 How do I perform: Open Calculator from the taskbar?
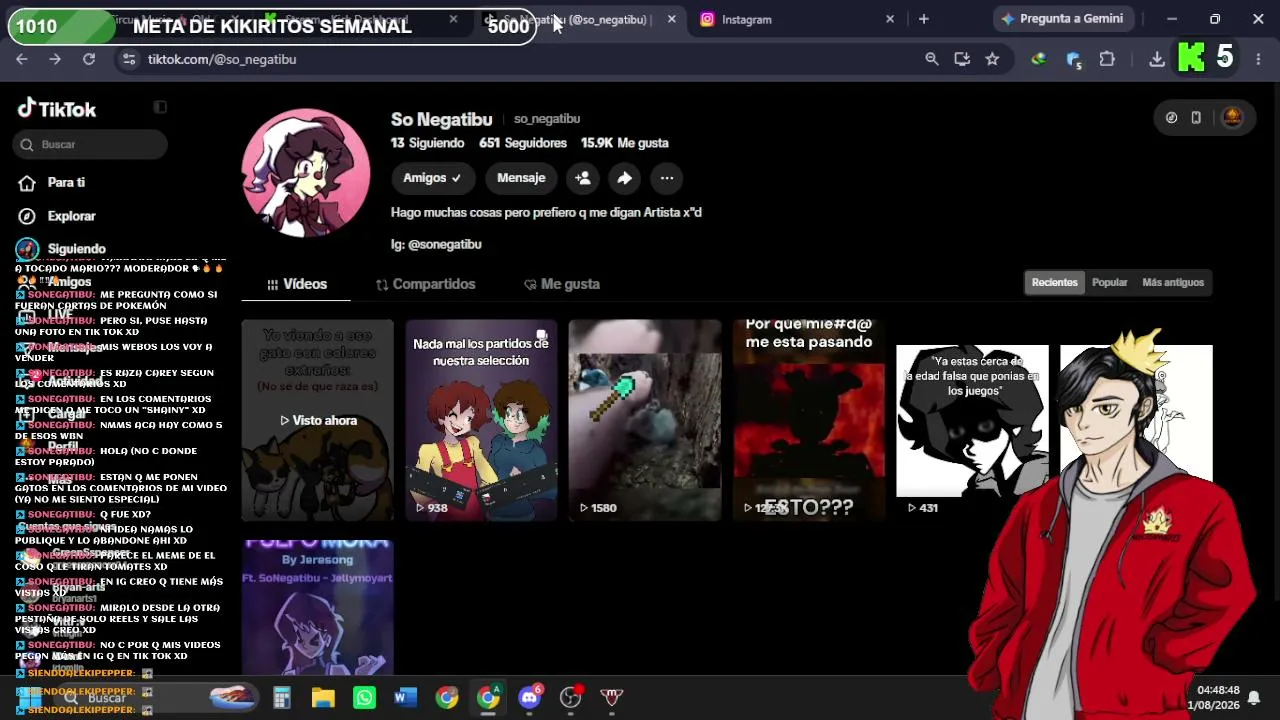click(x=282, y=697)
